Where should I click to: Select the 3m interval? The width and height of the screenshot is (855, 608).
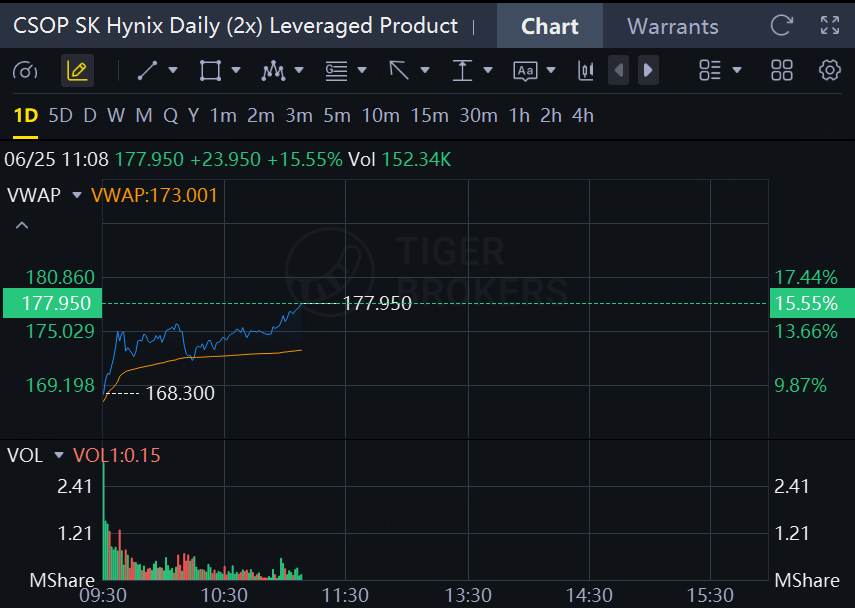pos(299,116)
